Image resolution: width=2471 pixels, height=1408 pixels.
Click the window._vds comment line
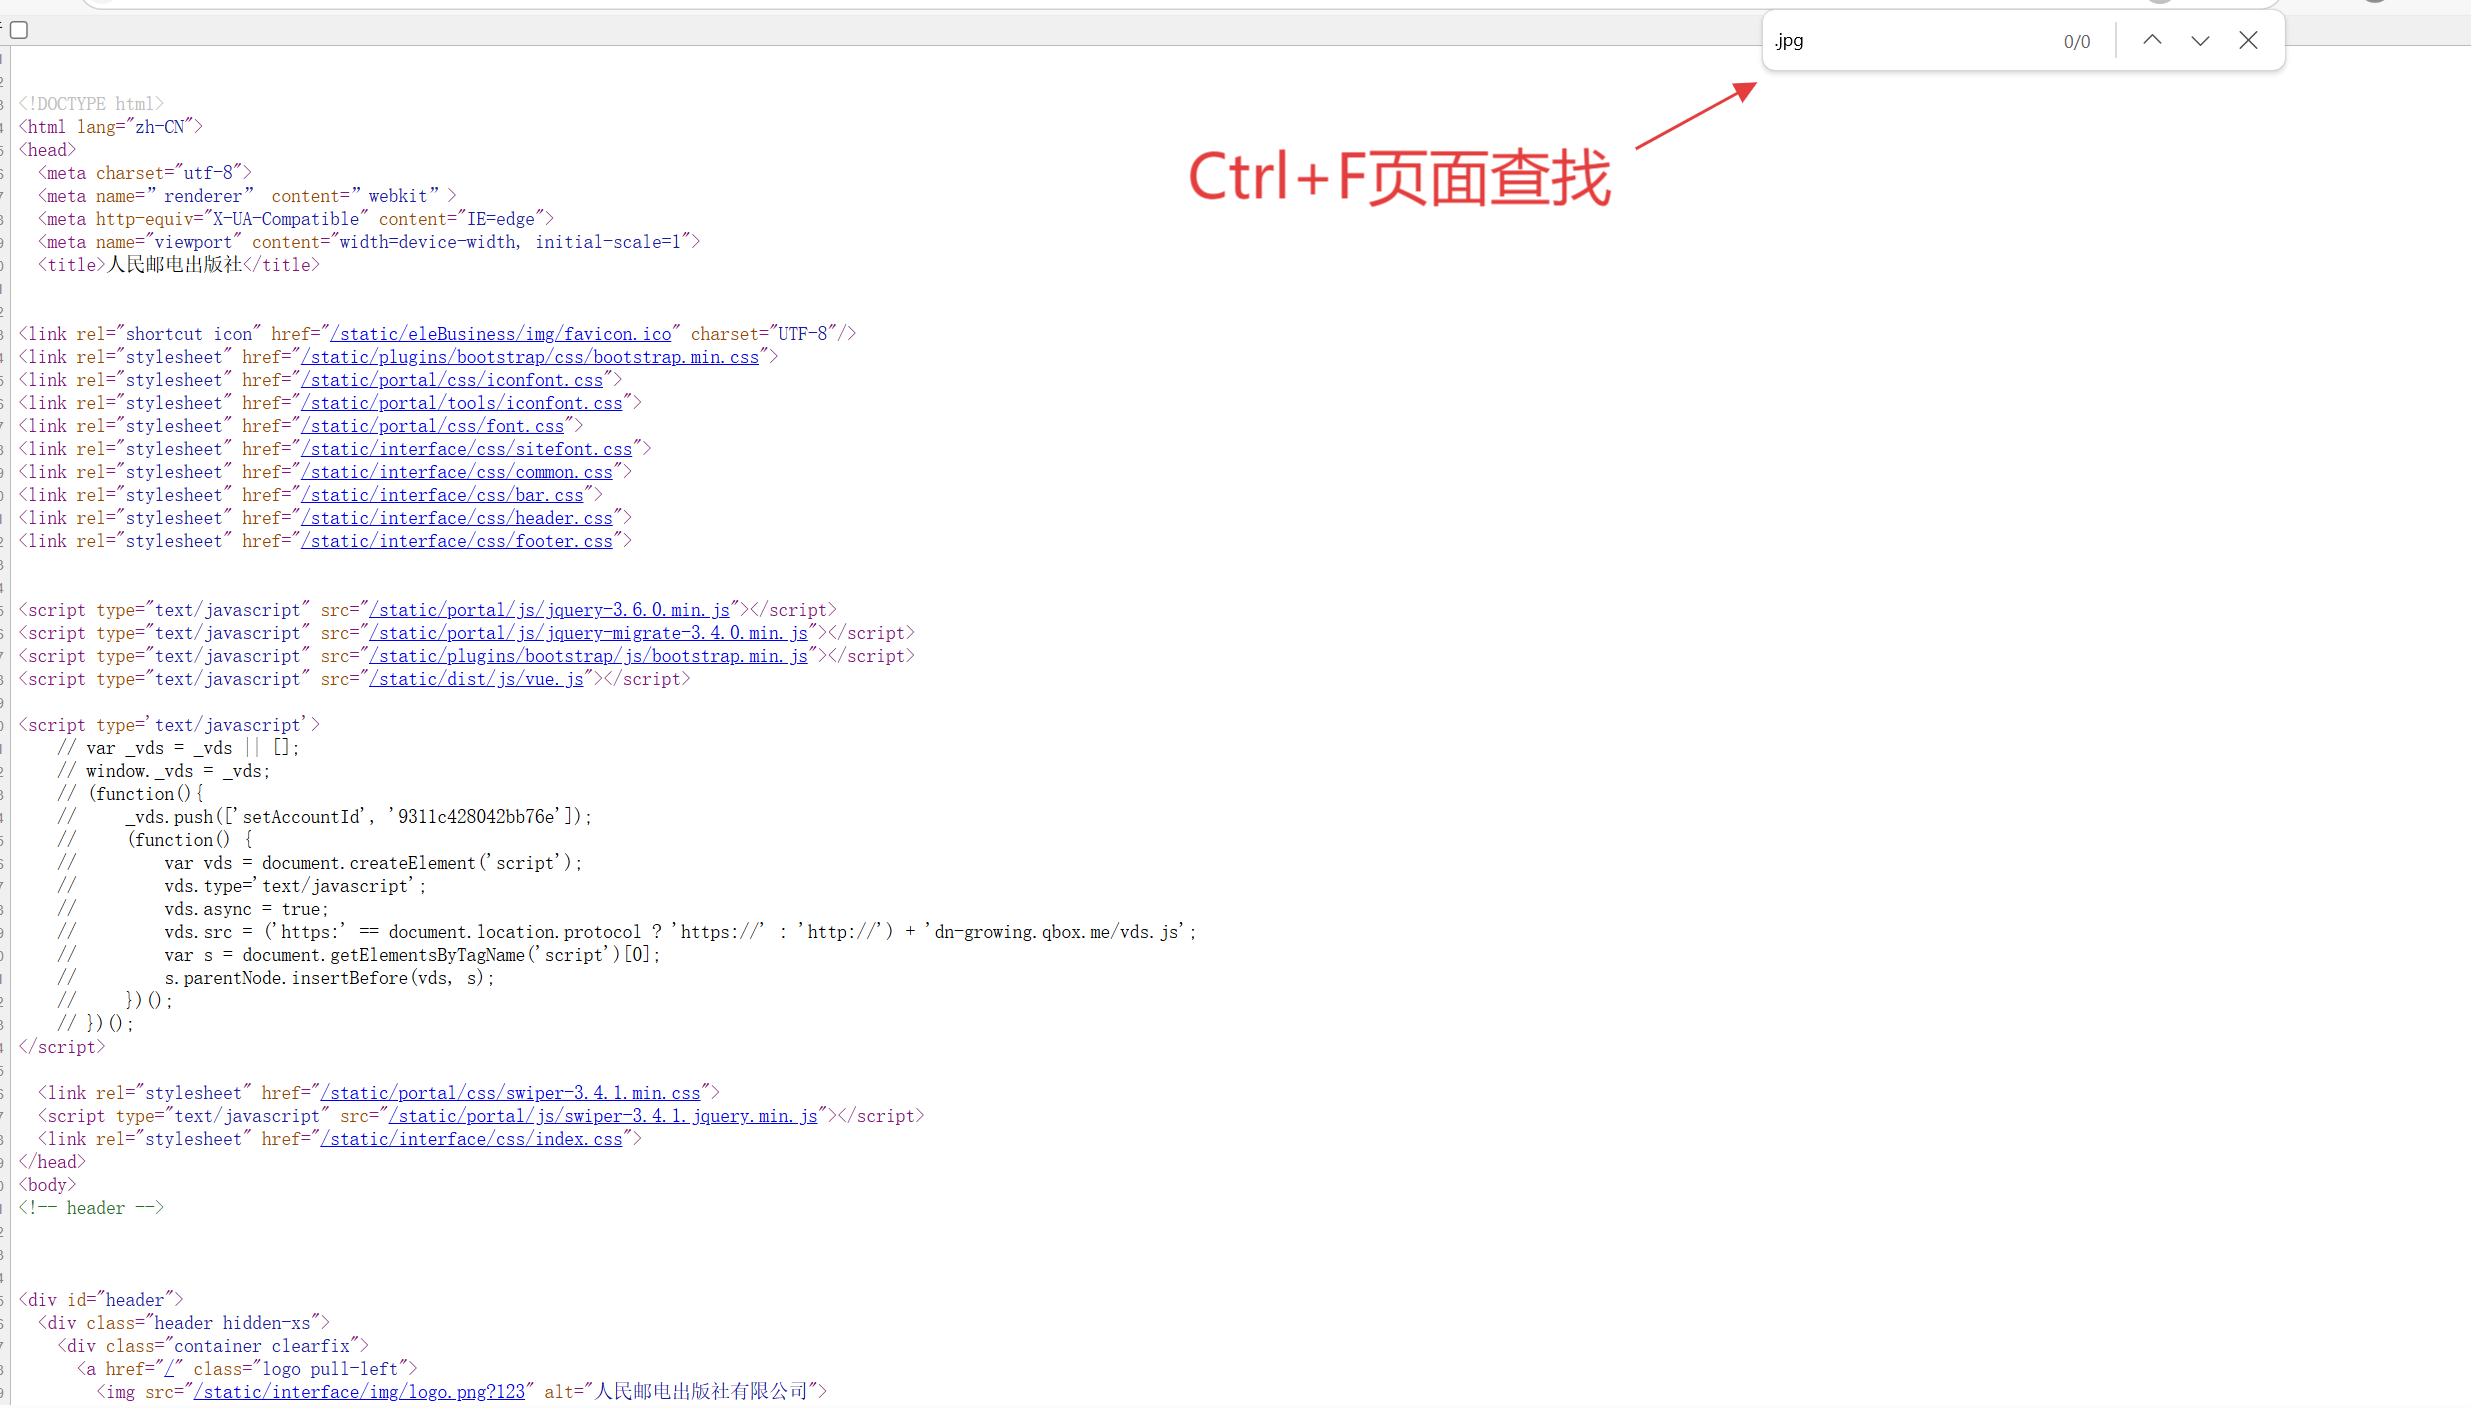pyautogui.click(x=164, y=771)
